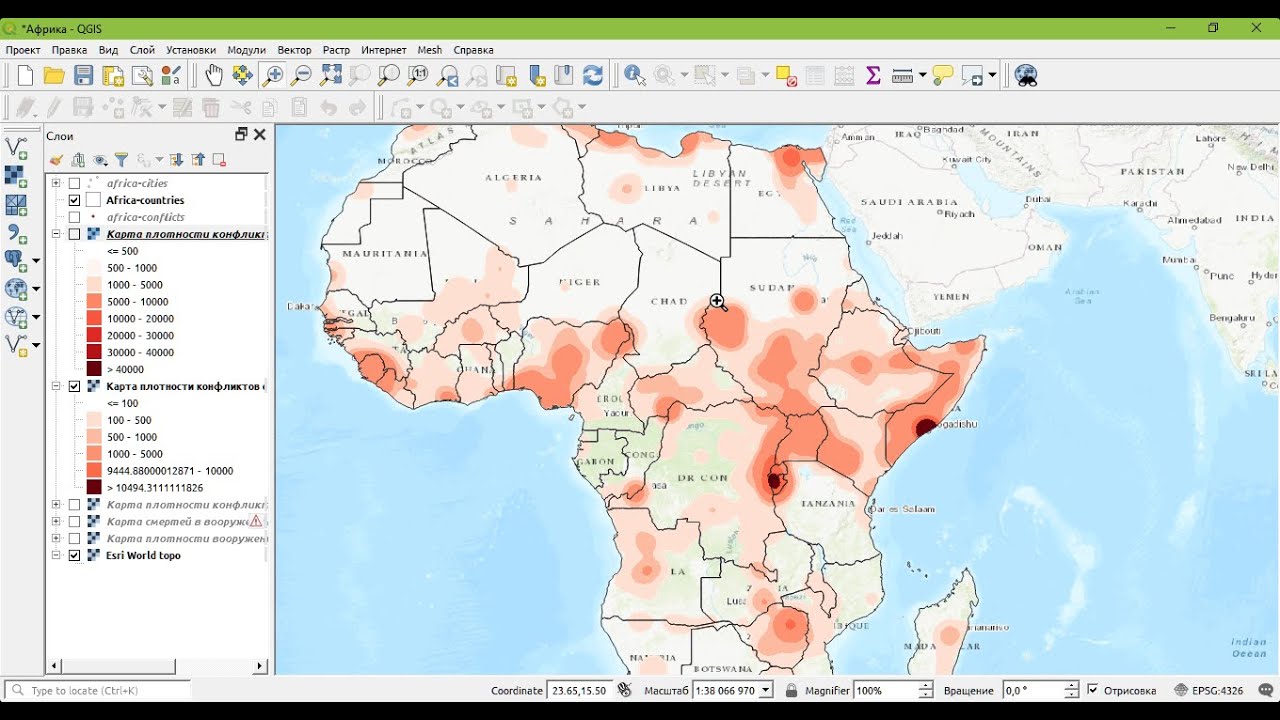Viewport: 1280px width, 720px height.
Task: Uncheck Карта плотности конфликтов layer with <= 100 legend
Action: [x=74, y=386]
